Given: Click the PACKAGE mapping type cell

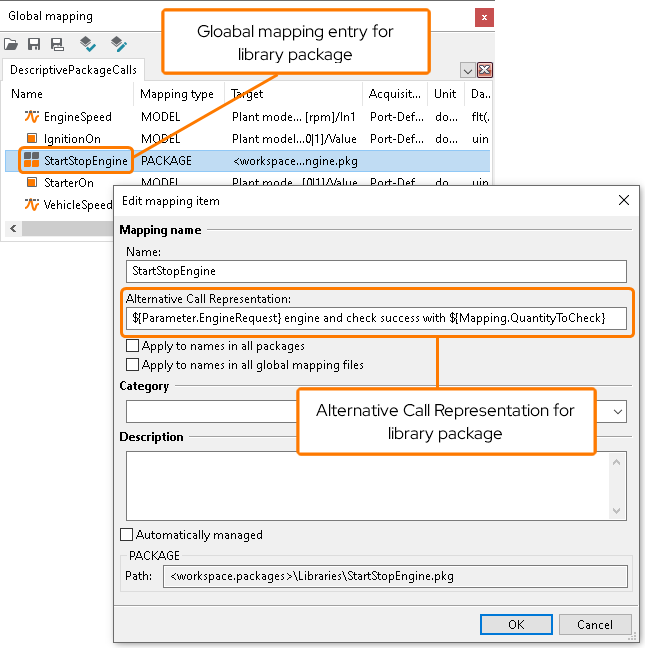Looking at the screenshot, I should (166, 161).
